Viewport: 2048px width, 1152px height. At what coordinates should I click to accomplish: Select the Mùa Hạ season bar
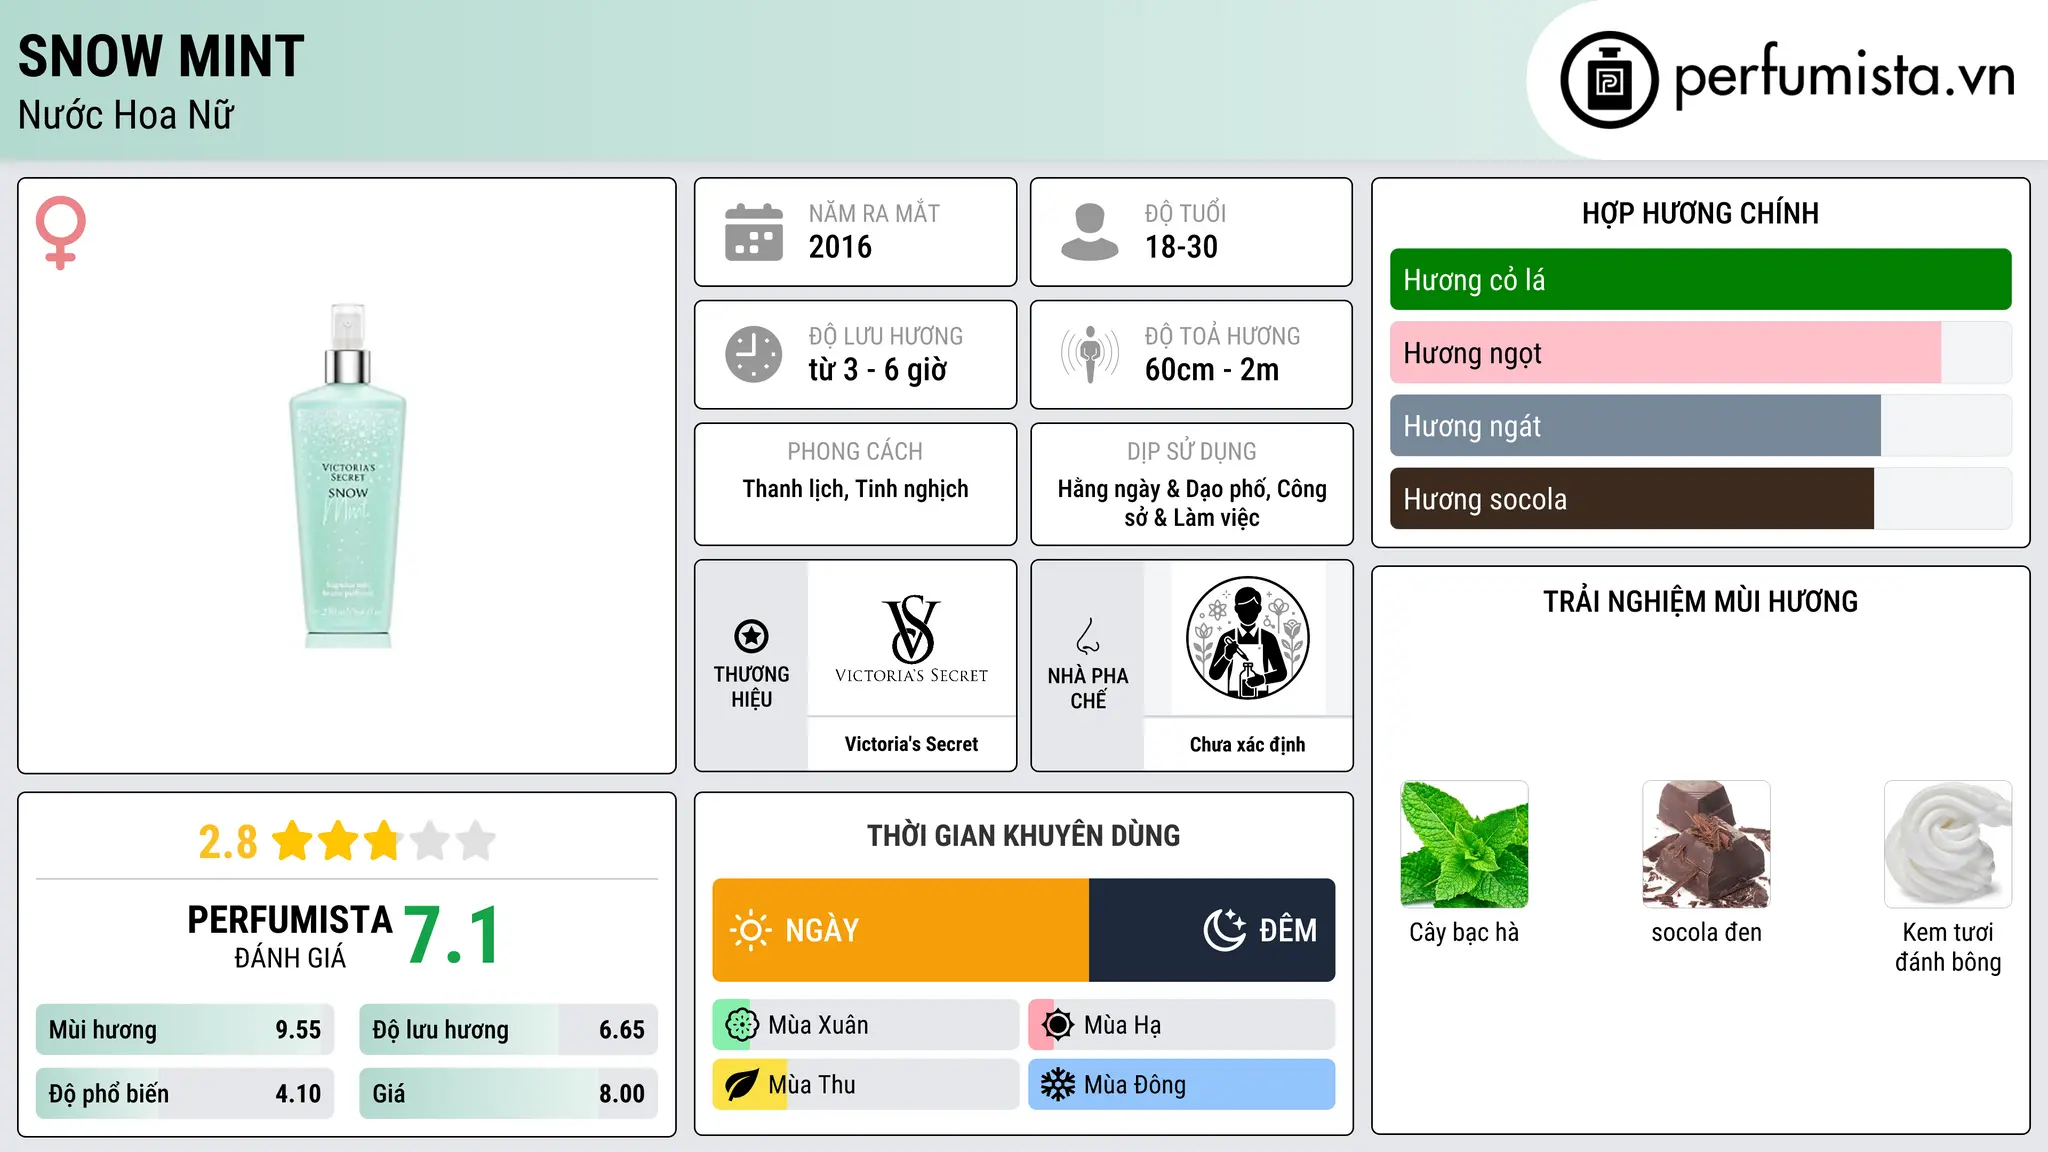pyautogui.click(x=1182, y=1025)
